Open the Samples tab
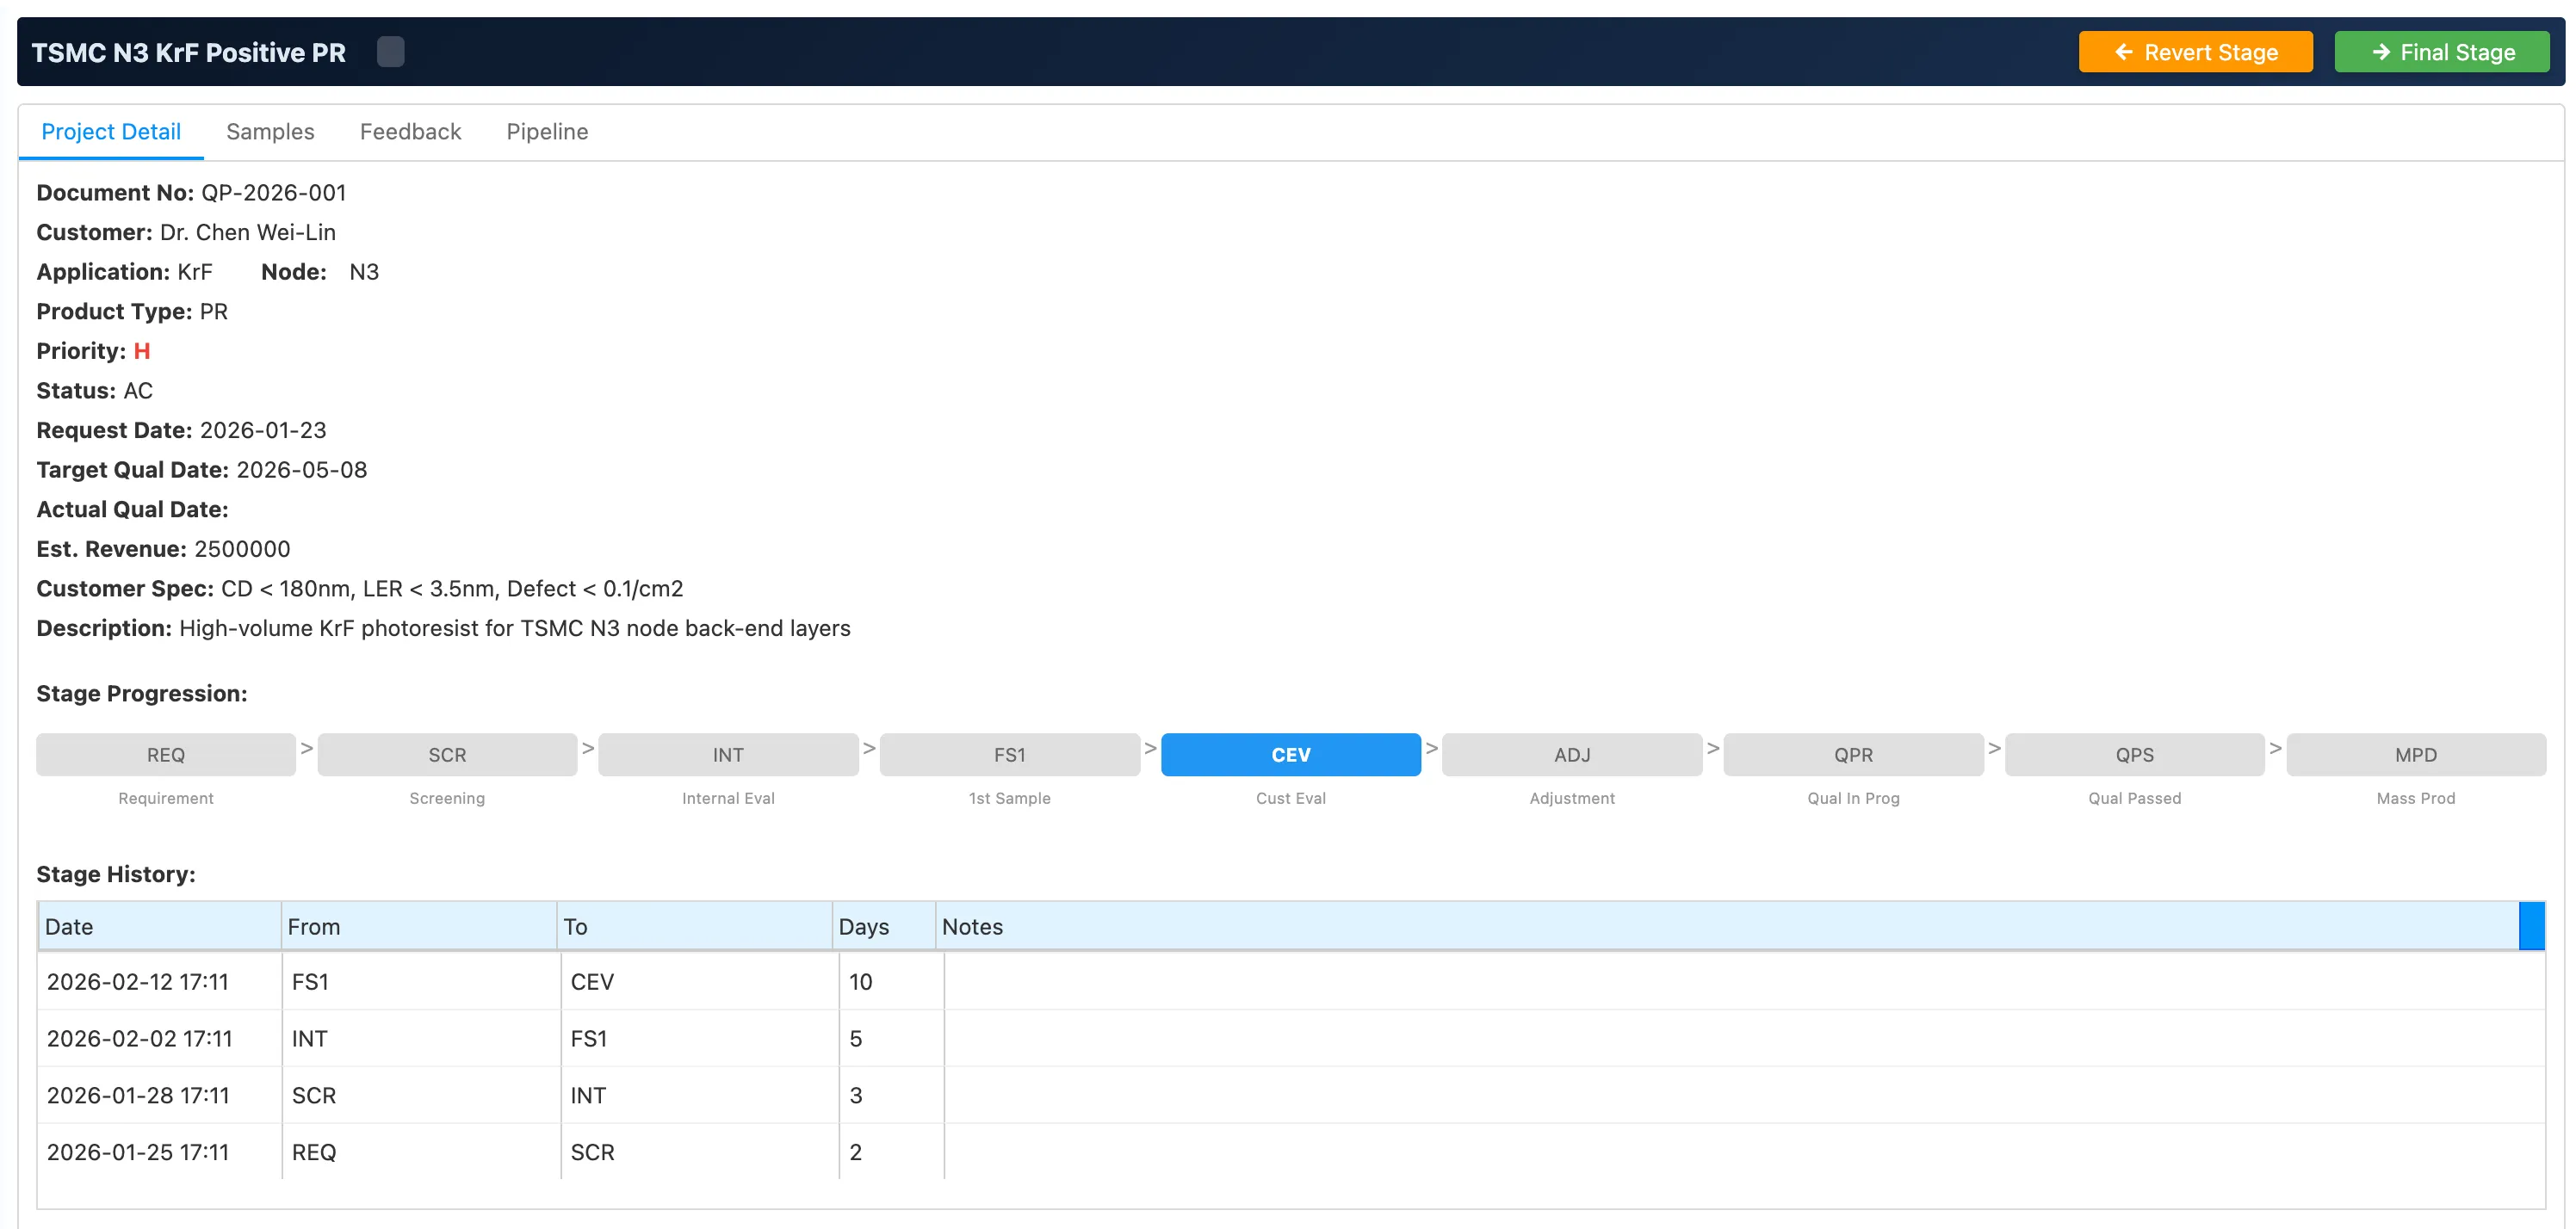This screenshot has height=1229, width=2576. (270, 132)
